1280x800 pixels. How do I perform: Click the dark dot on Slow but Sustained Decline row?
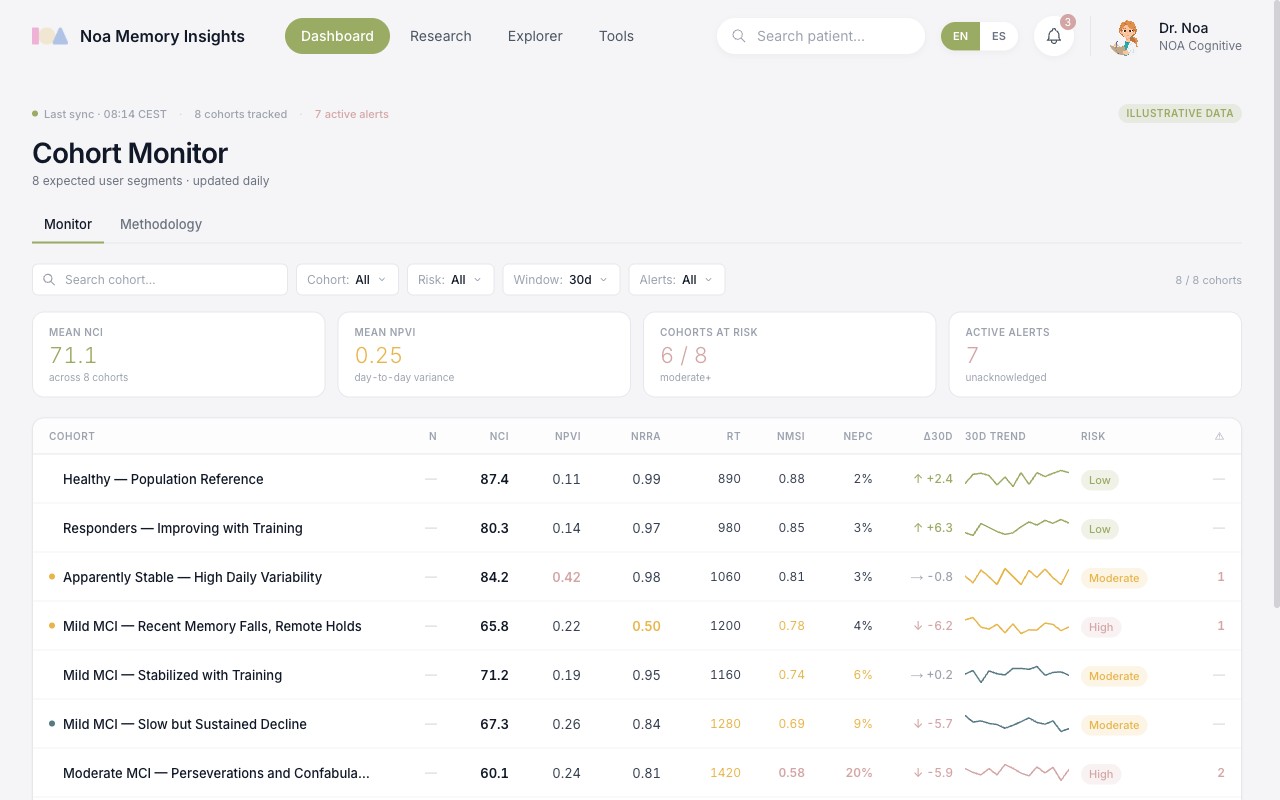click(x=52, y=724)
